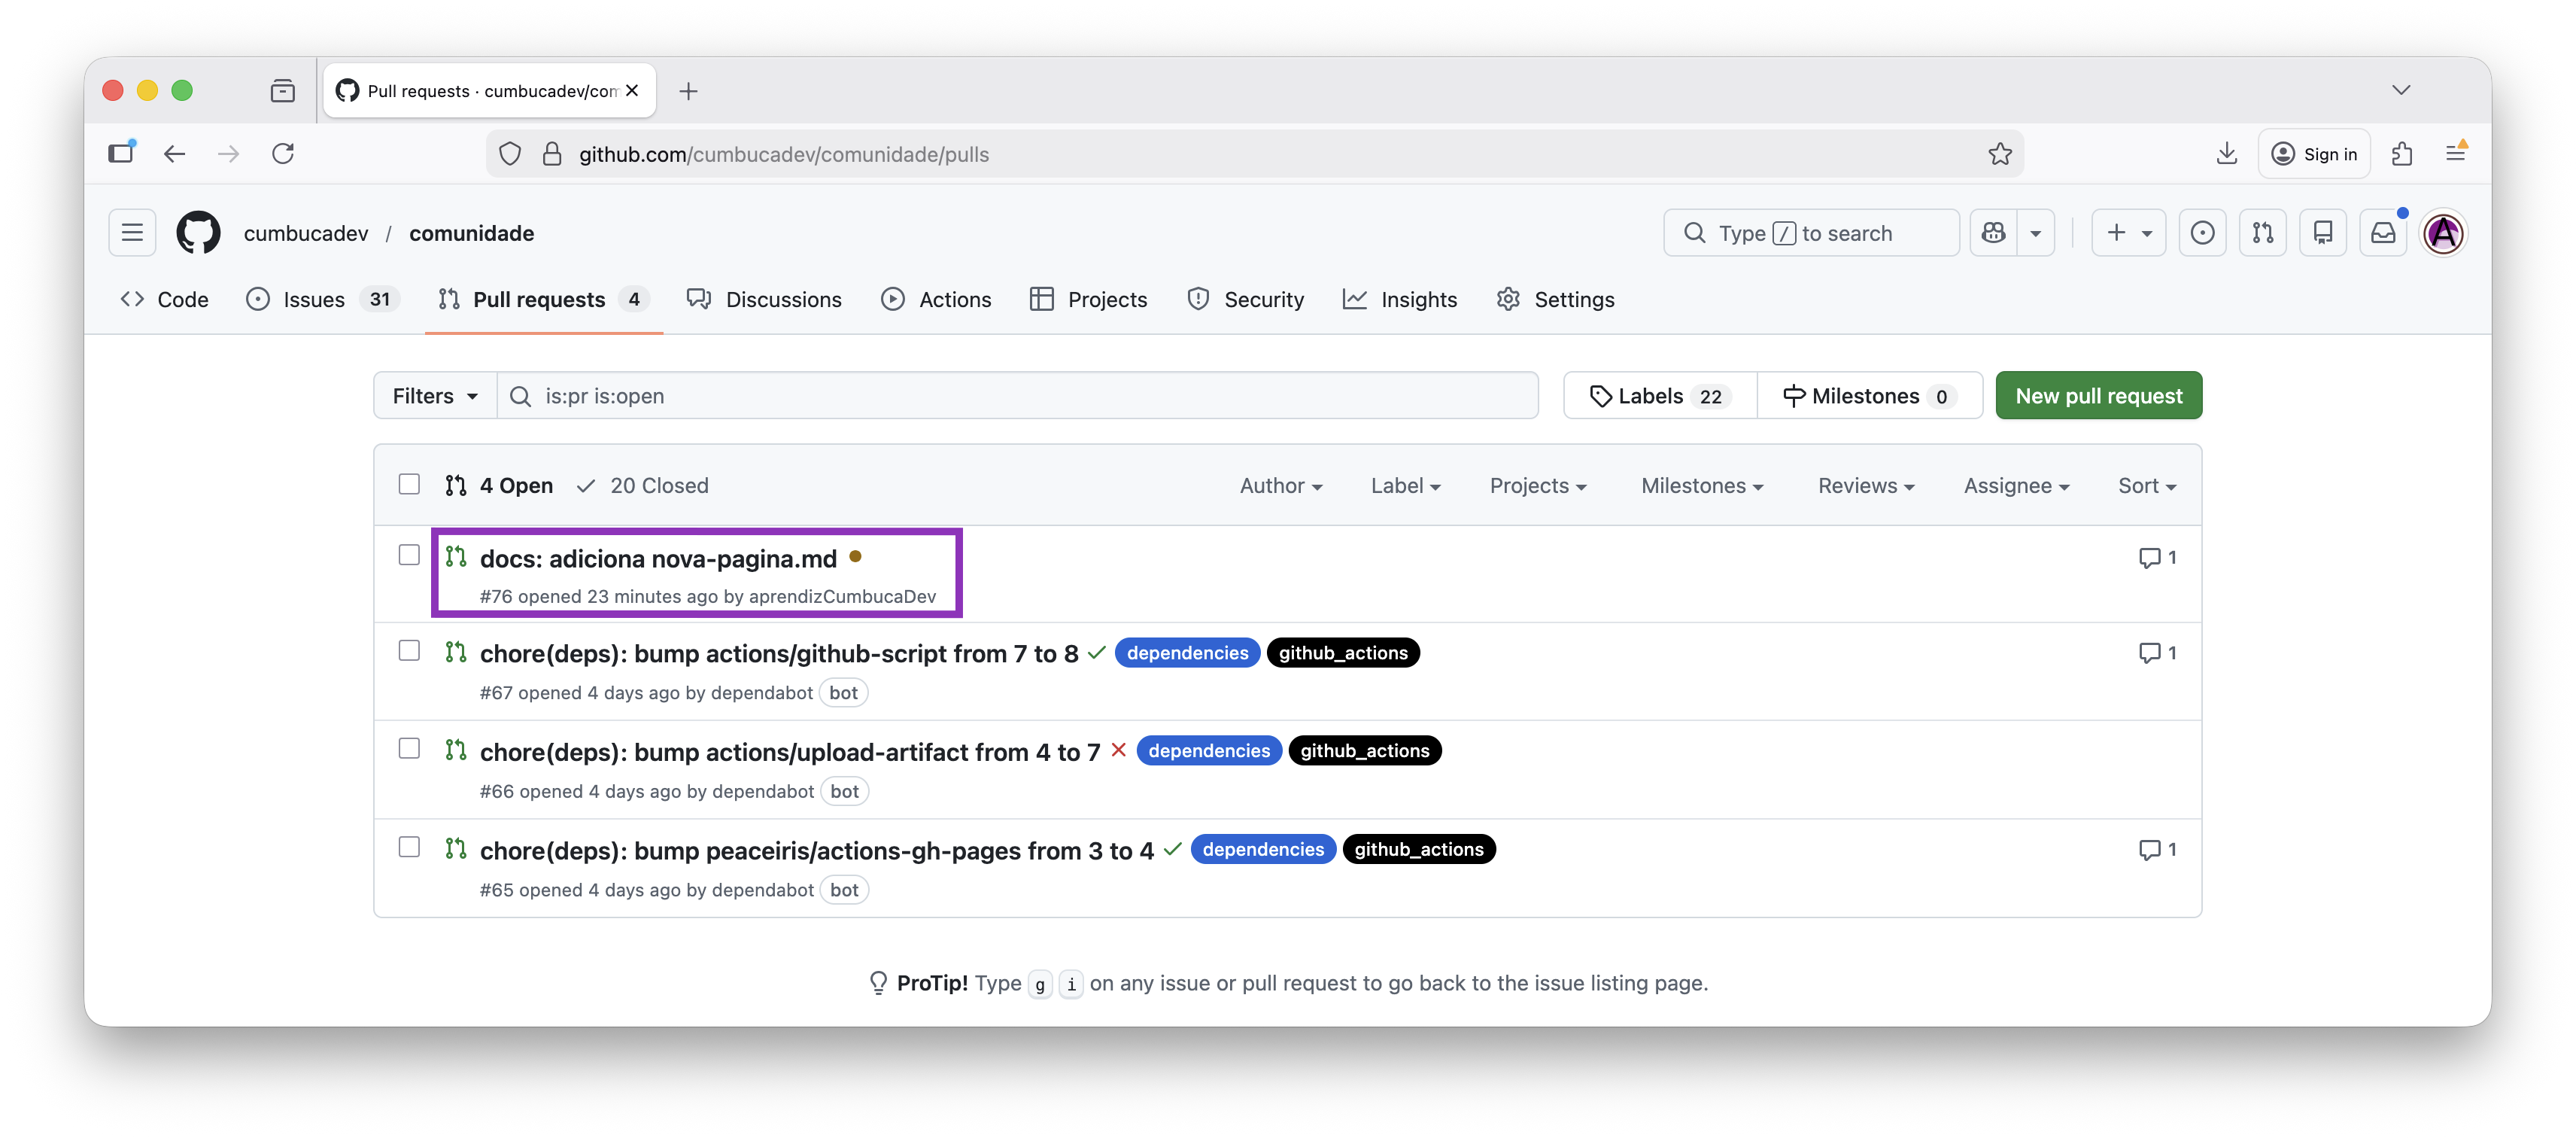This screenshot has width=2576, height=1138.
Task: Switch to the repository Projects tab
Action: [x=1088, y=300]
